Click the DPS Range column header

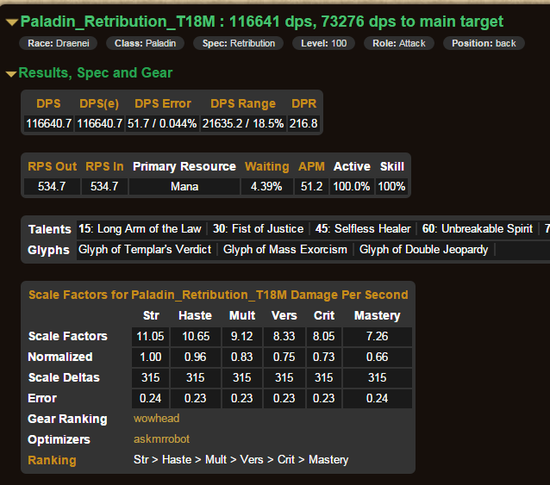coord(243,104)
